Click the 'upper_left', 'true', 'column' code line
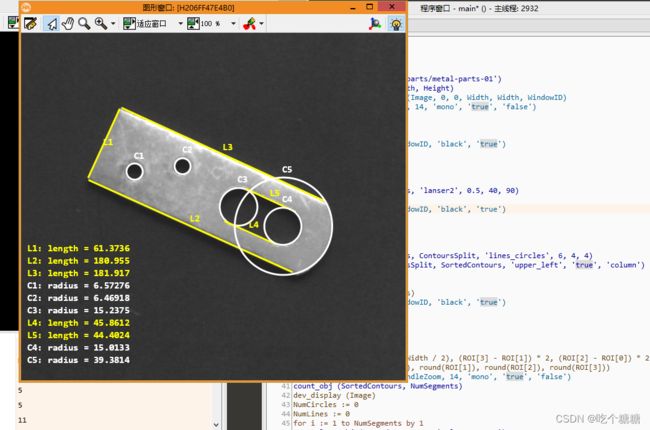 coord(526,265)
